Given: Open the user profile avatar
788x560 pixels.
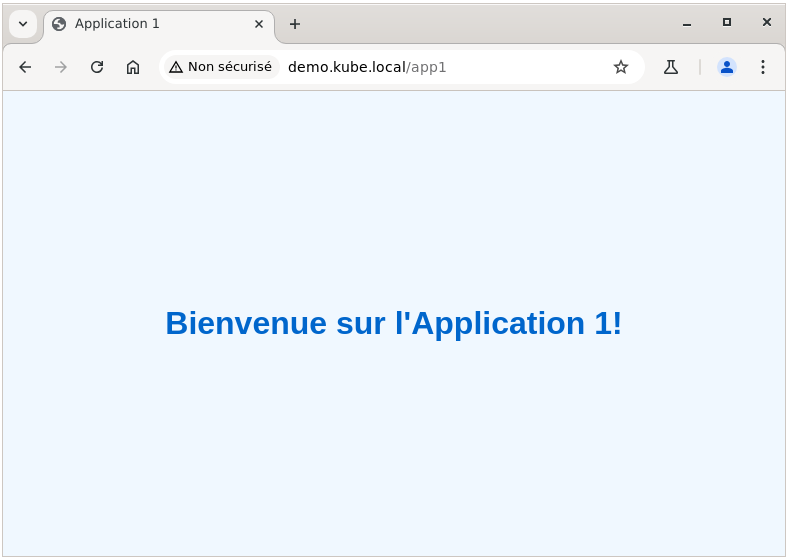Looking at the screenshot, I should click(727, 67).
